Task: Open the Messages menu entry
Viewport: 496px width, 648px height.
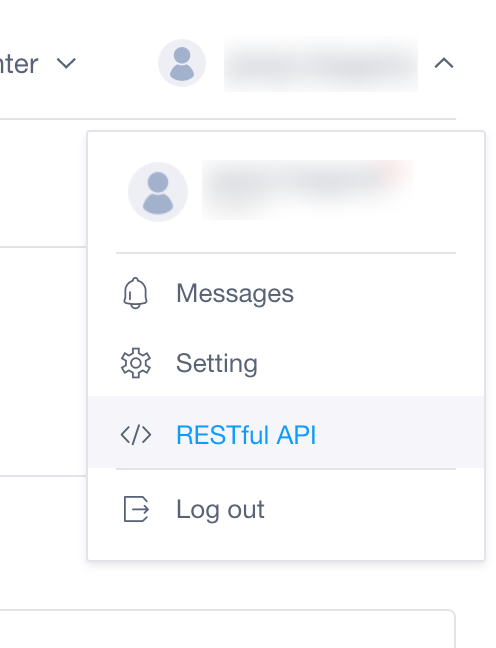Action: point(235,293)
